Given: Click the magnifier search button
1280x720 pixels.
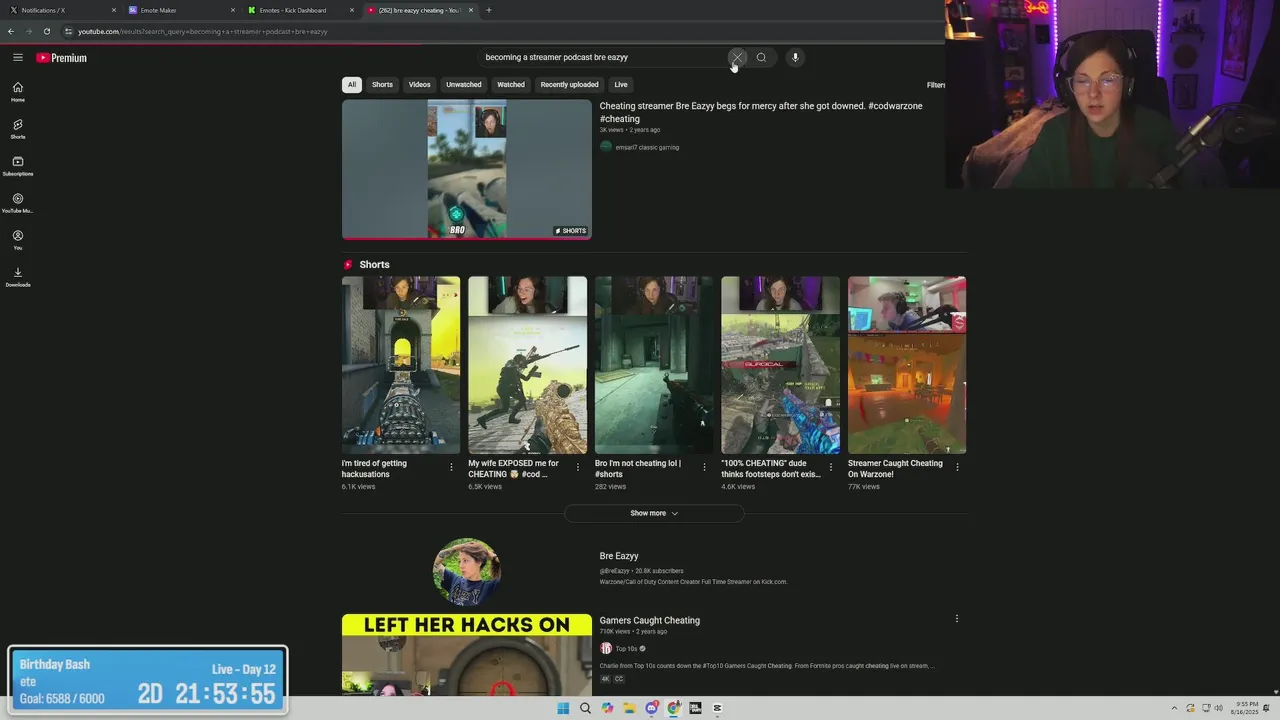Looking at the screenshot, I should 761,57.
